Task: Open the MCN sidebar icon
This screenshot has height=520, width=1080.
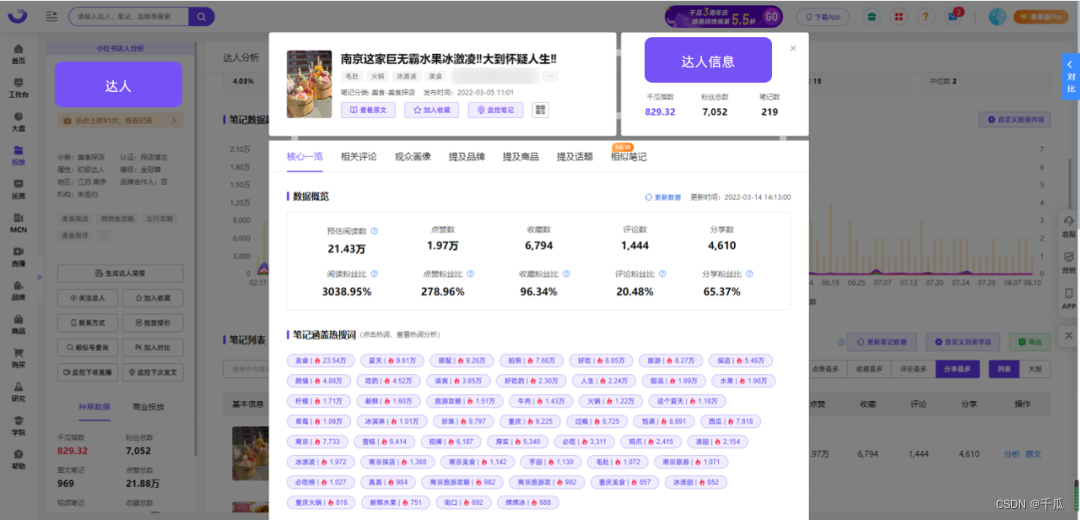Action: tap(19, 222)
